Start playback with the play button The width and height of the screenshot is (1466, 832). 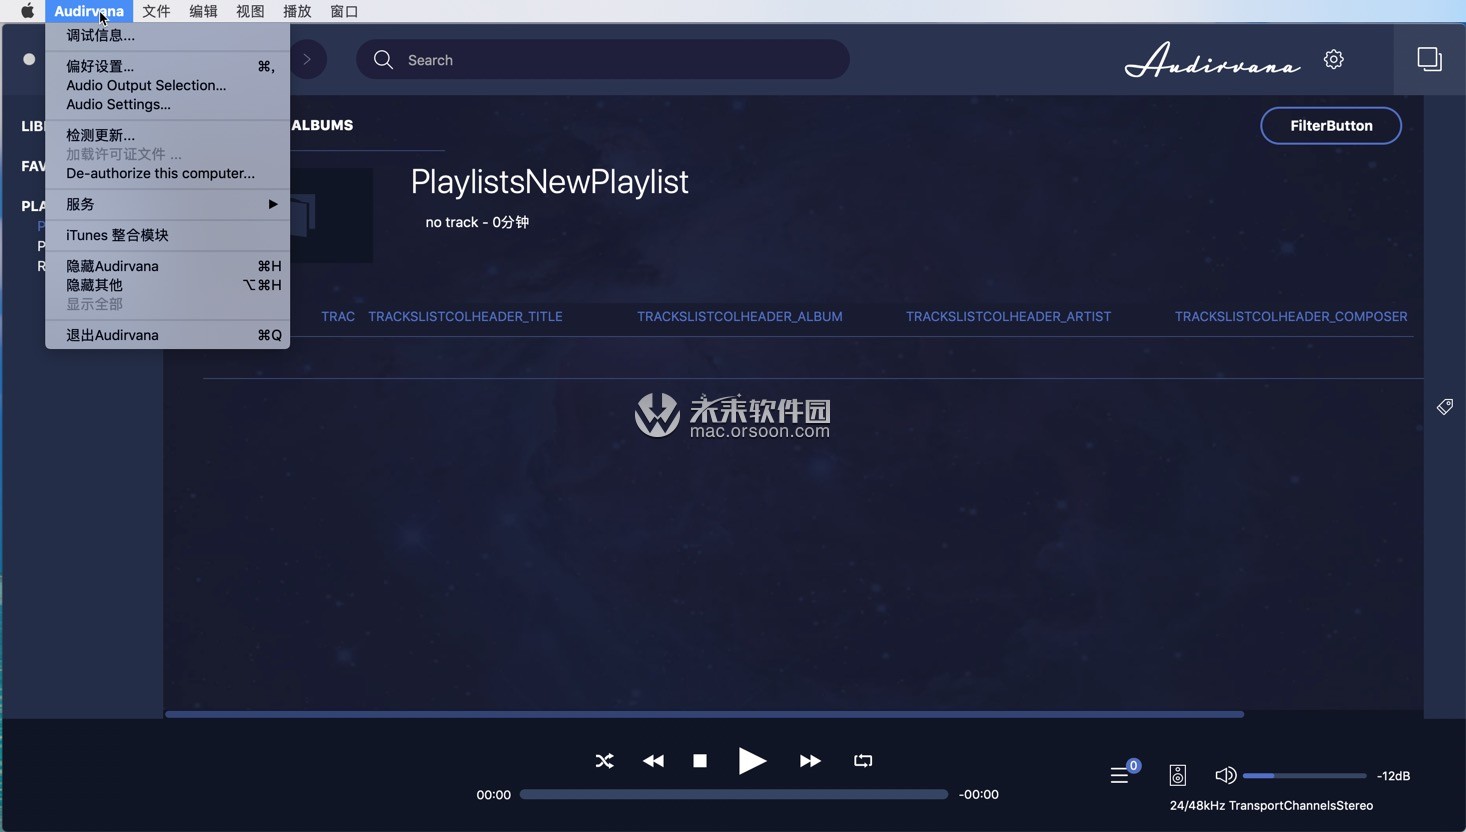click(752, 761)
